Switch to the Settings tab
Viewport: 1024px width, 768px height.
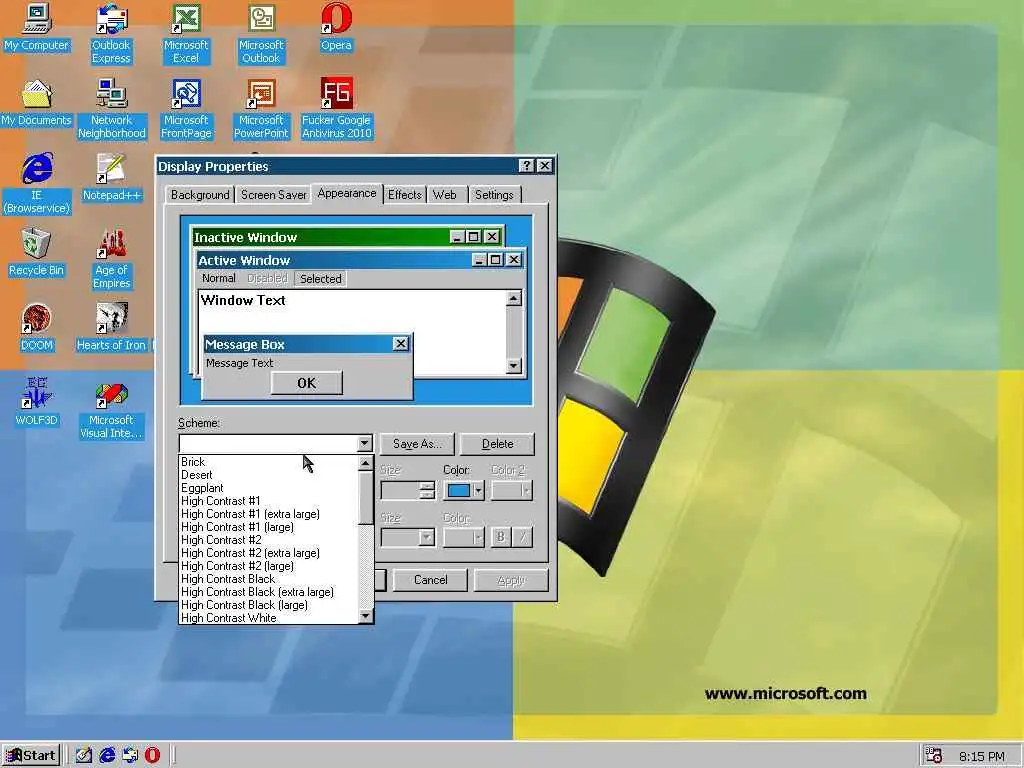tap(494, 195)
